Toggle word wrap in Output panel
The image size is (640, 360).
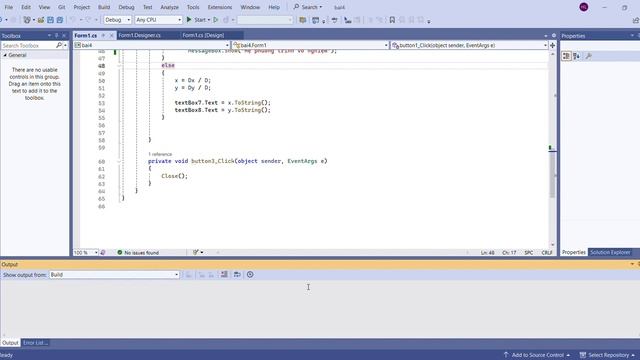click(237, 275)
